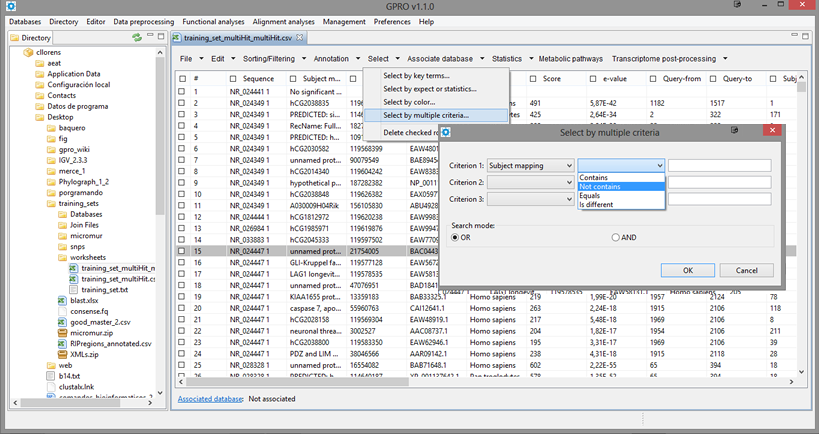Click the good_master_2.csv file icon
The width and height of the screenshot is (819, 434).
[x=62, y=323]
